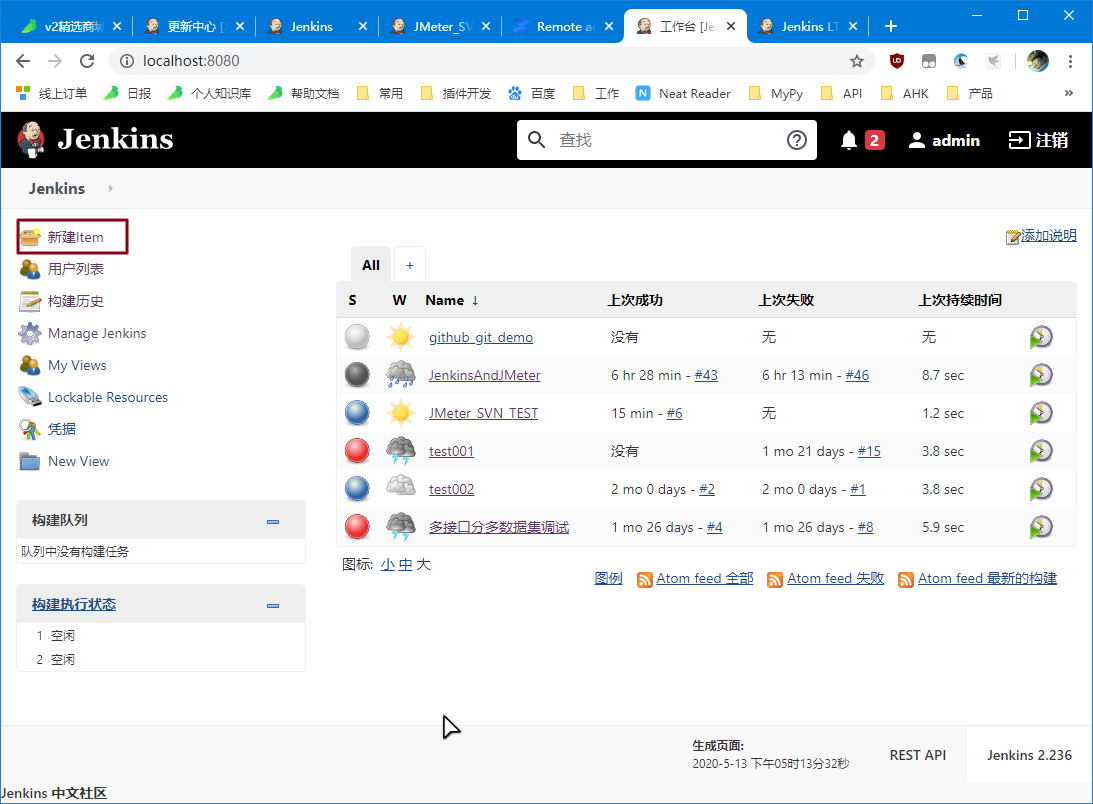Open notifications bell icon

(x=848, y=140)
